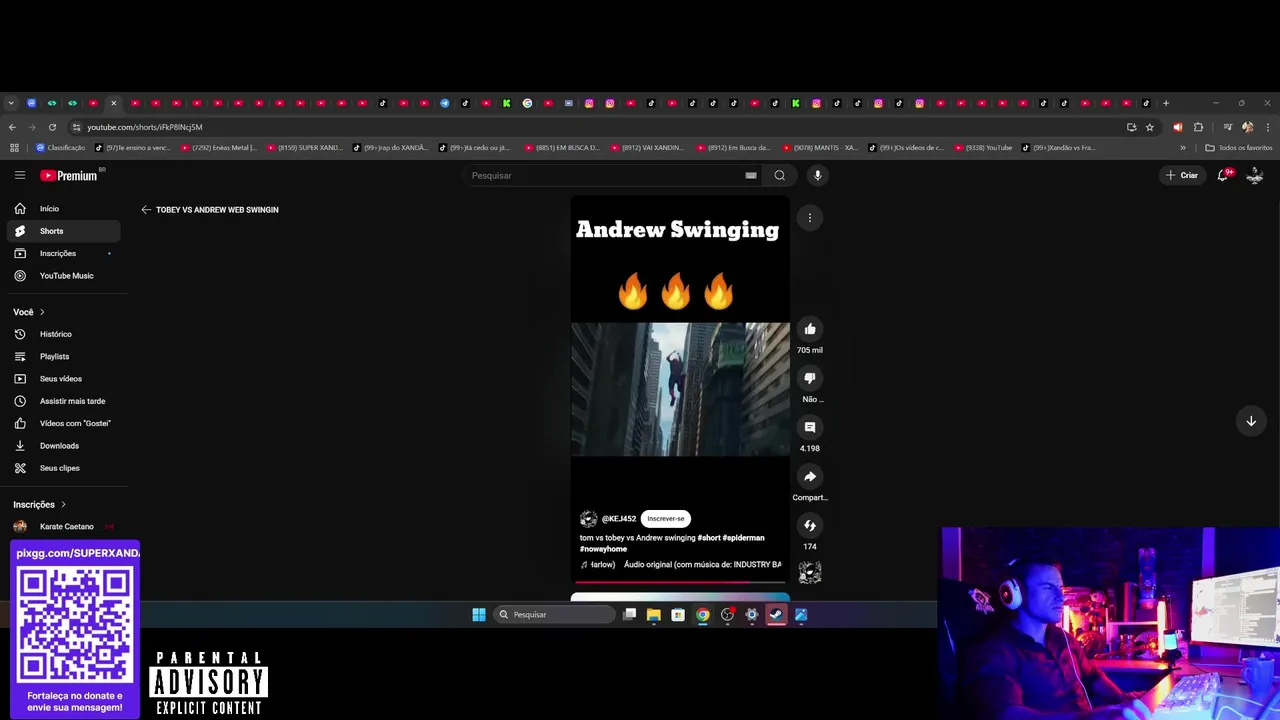
Task: Open Seus vídeos in the sidebar
Action: (63, 379)
